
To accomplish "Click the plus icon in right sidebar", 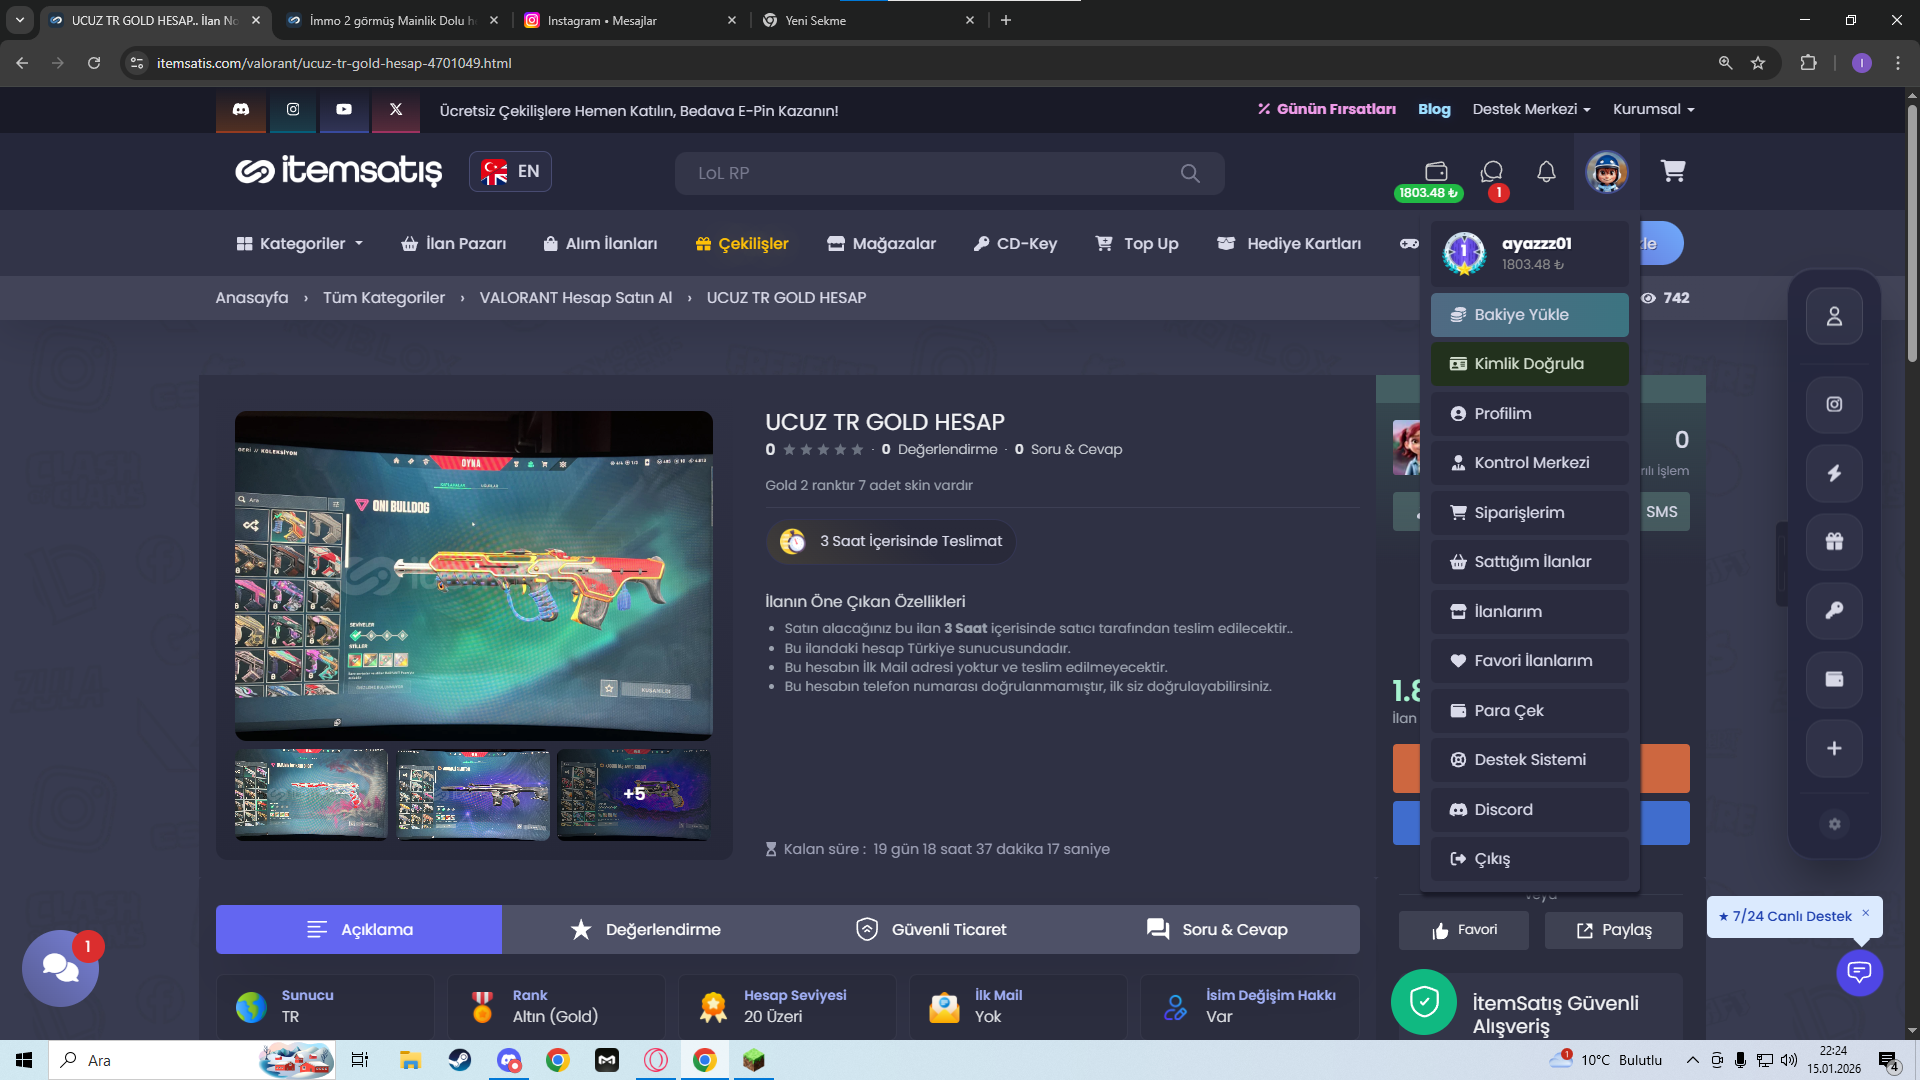I will click(x=1834, y=748).
